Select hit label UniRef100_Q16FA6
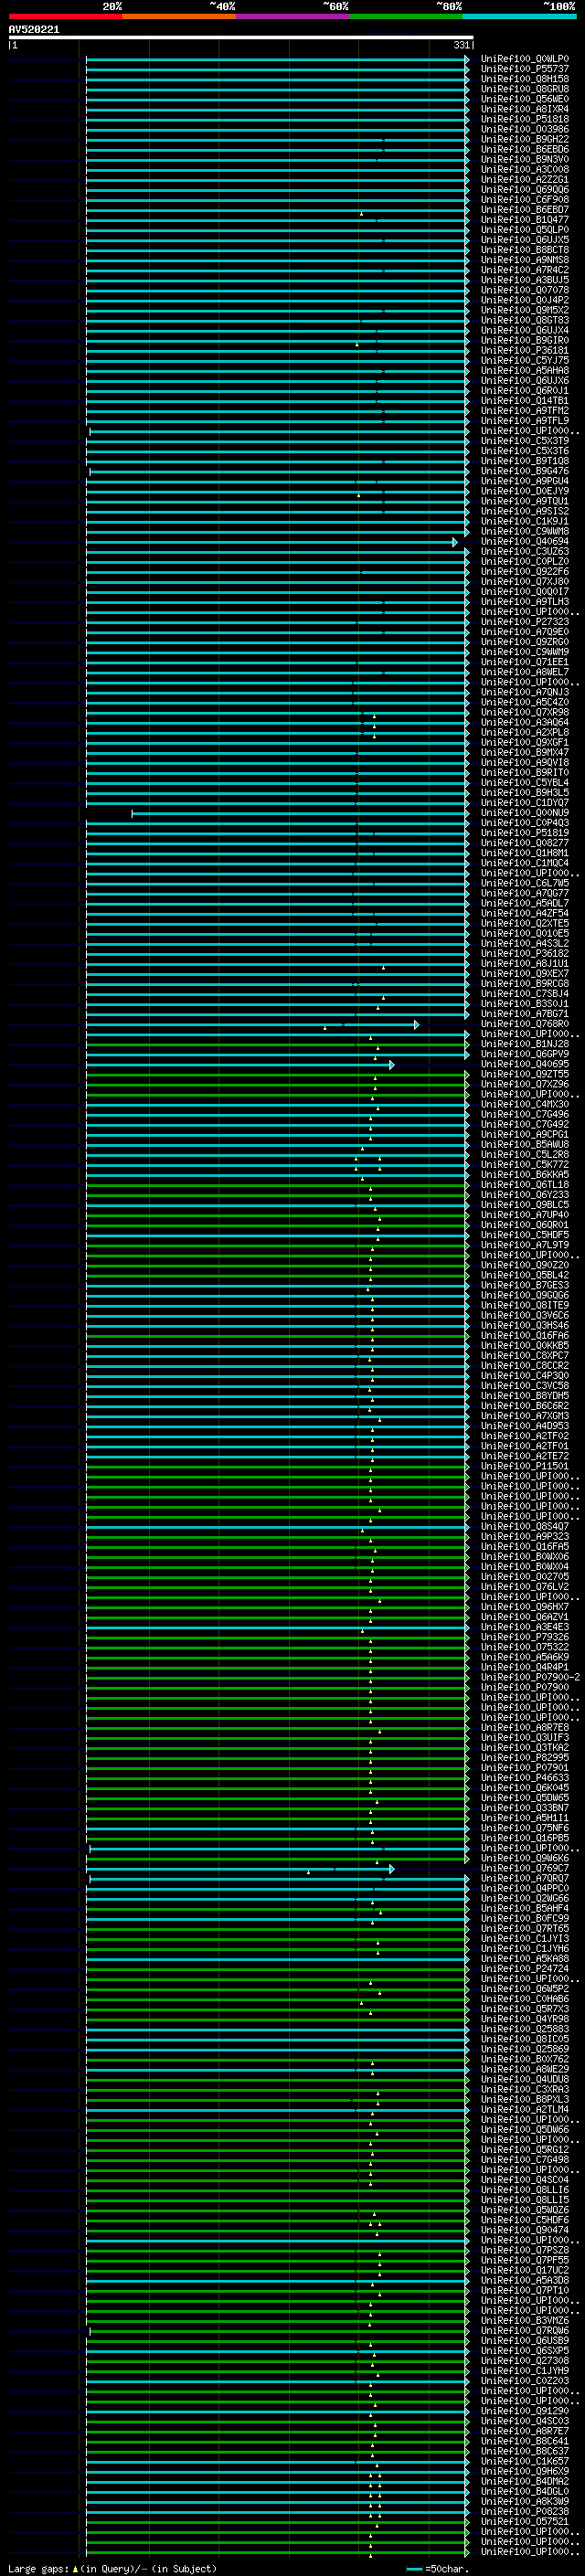This screenshot has height=2576, width=585. tap(525, 1336)
